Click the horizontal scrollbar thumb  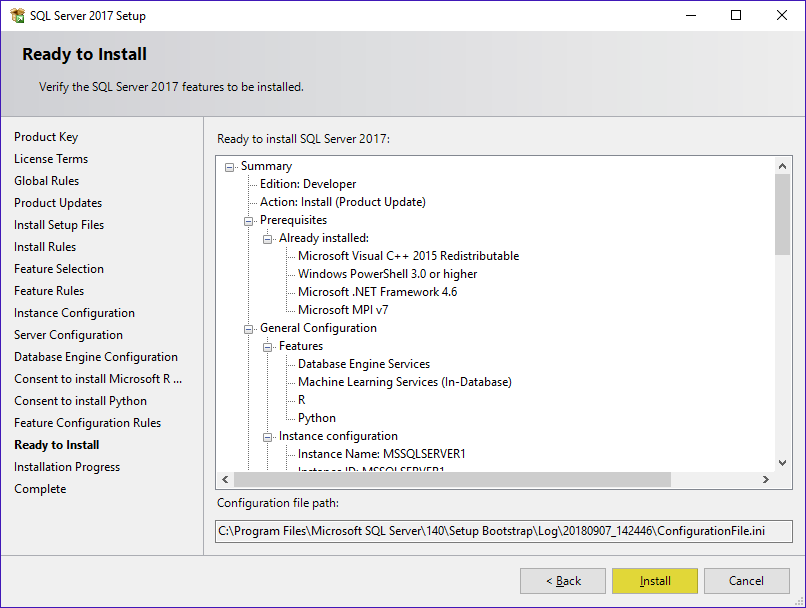452,479
